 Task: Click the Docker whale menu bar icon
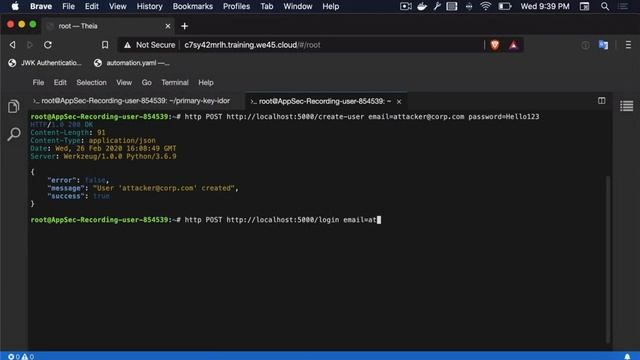click(422, 6)
